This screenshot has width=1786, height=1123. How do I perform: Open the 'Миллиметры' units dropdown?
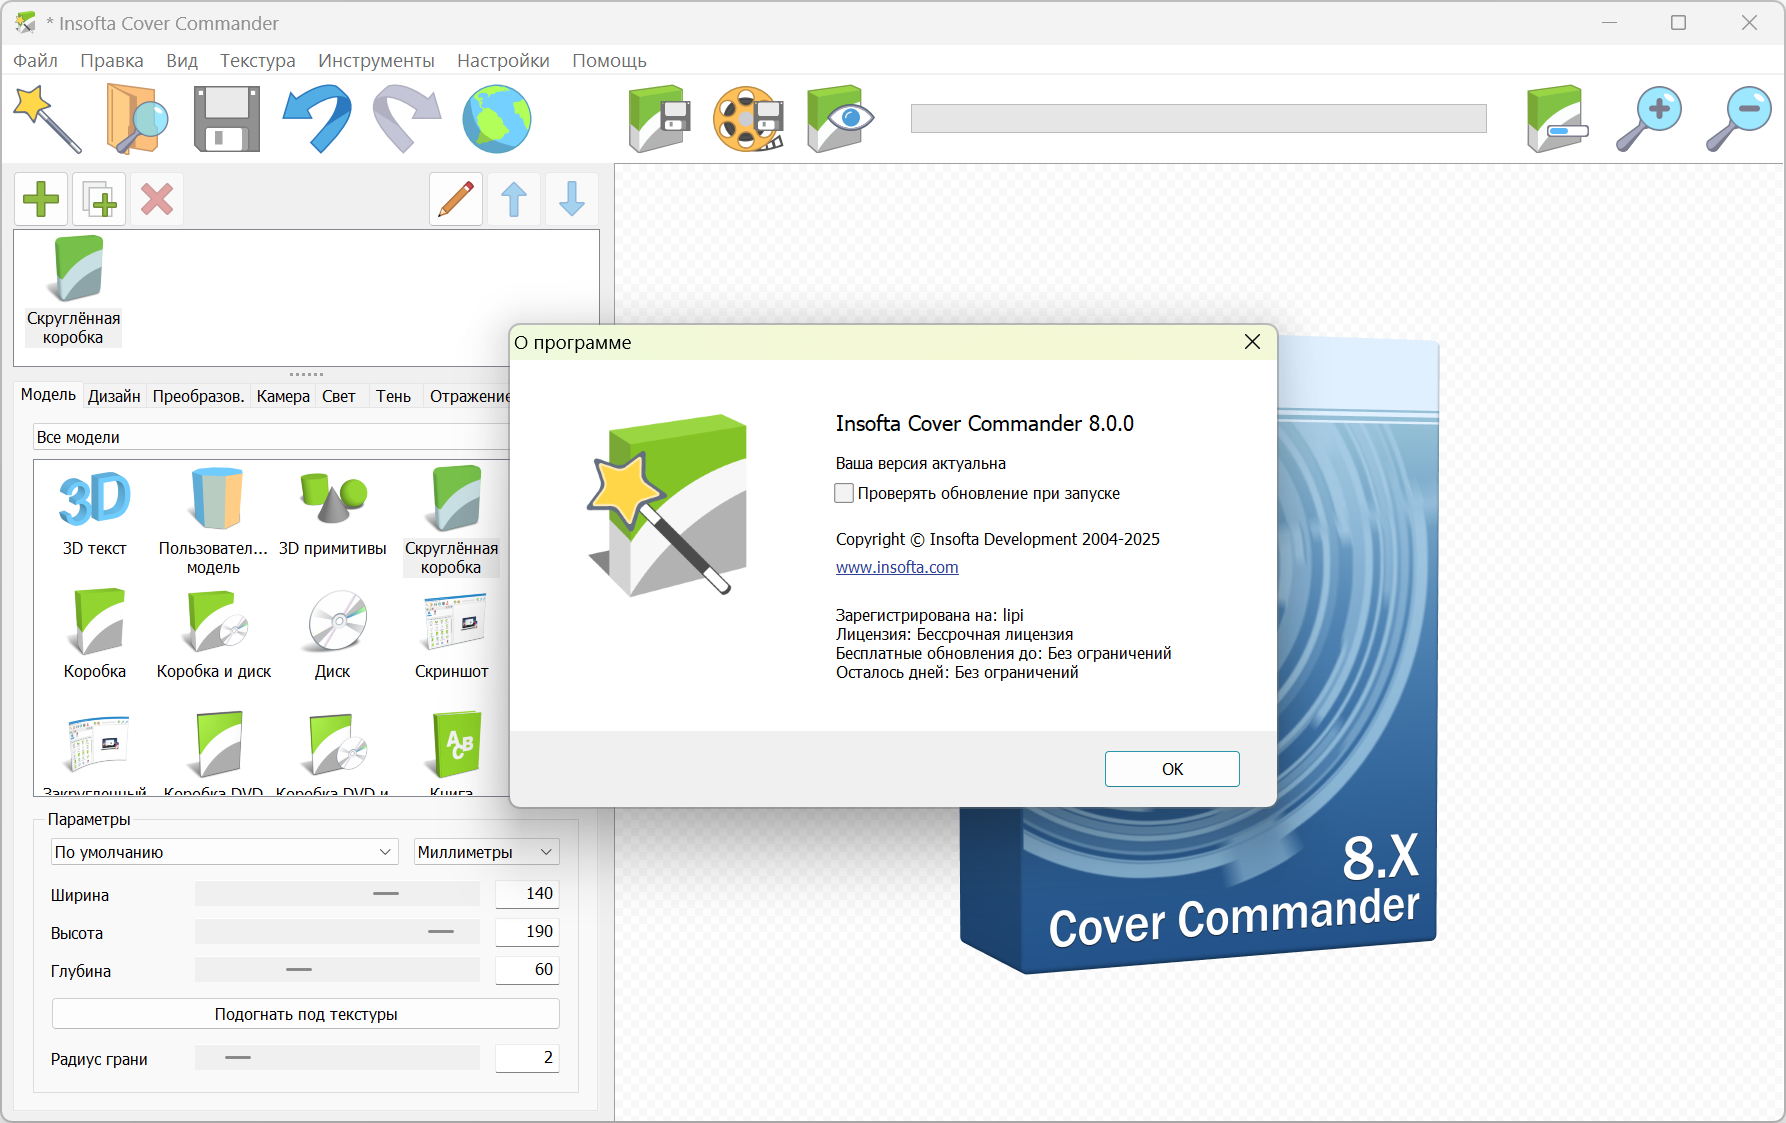486,852
